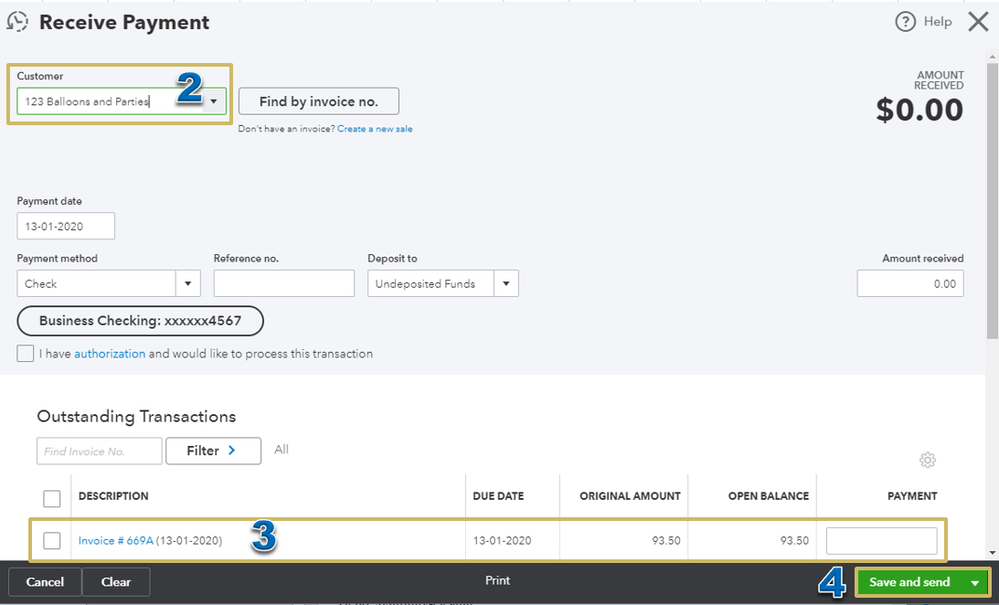Viewport: 999px width, 605px height.
Task: Select all outstanding transactions checkbox in header
Action: tap(52, 498)
